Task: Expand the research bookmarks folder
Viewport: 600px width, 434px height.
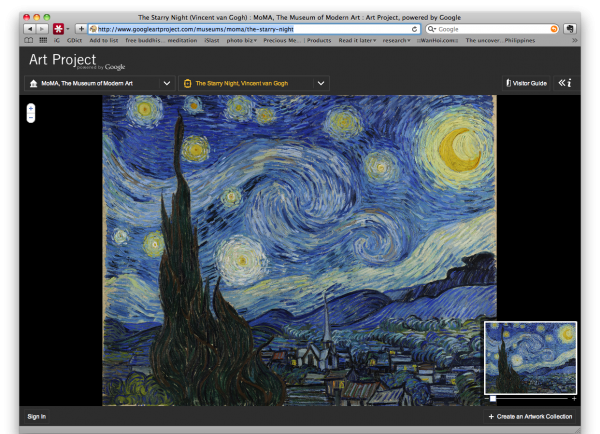Action: pos(396,40)
